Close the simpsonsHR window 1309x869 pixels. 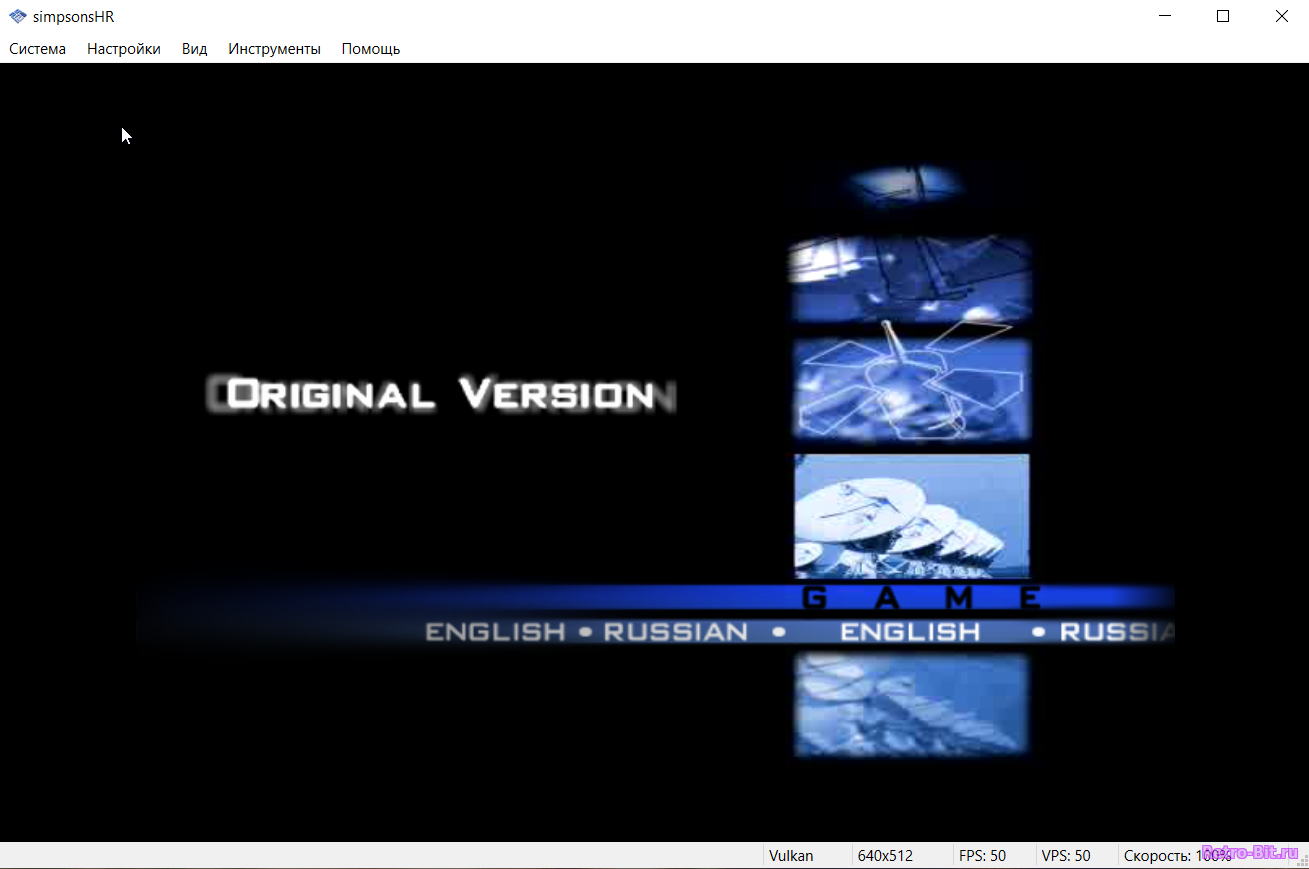(1281, 17)
